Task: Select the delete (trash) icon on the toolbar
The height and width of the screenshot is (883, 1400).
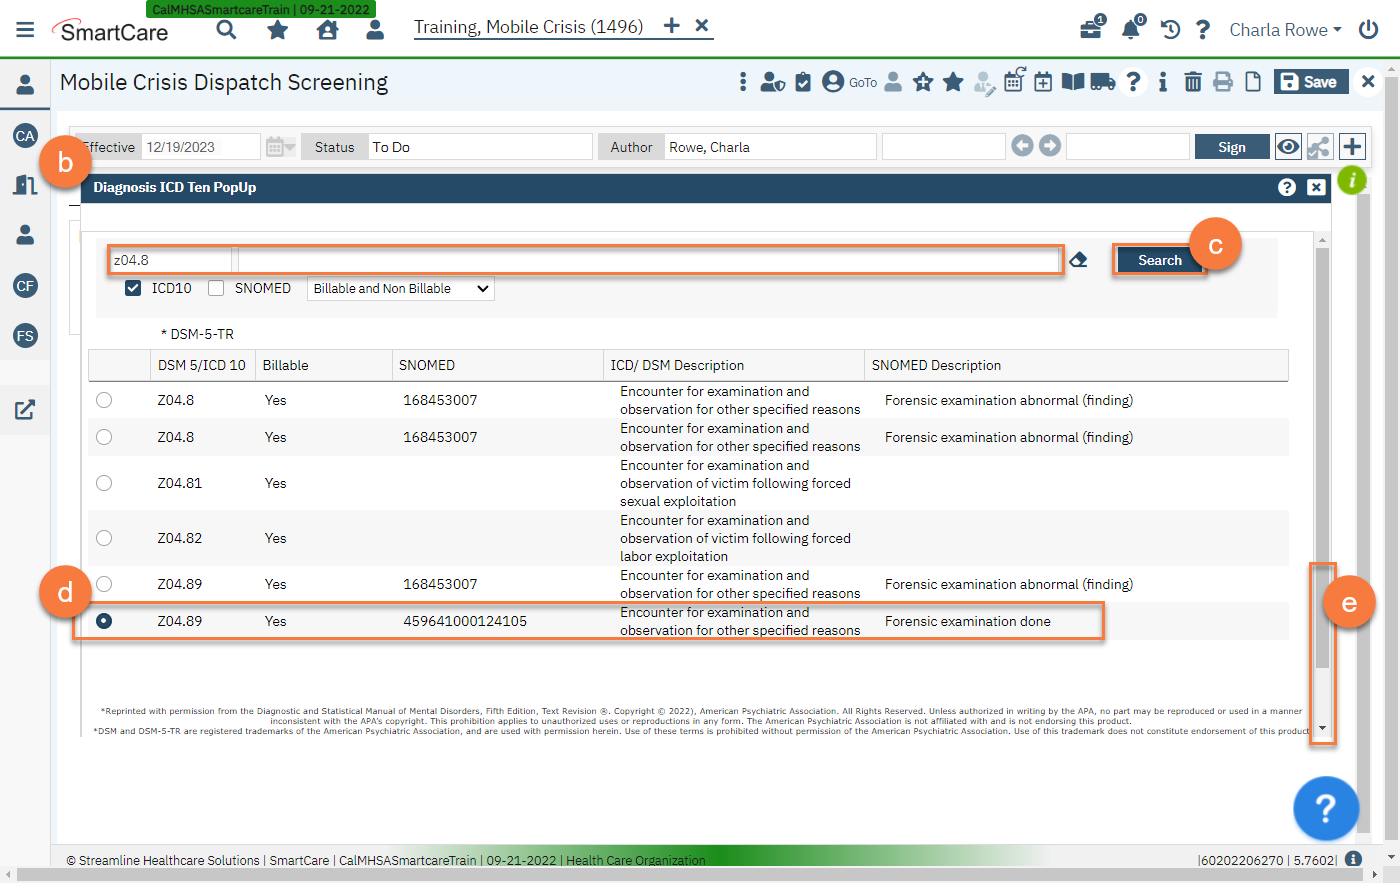Action: coord(1193,81)
